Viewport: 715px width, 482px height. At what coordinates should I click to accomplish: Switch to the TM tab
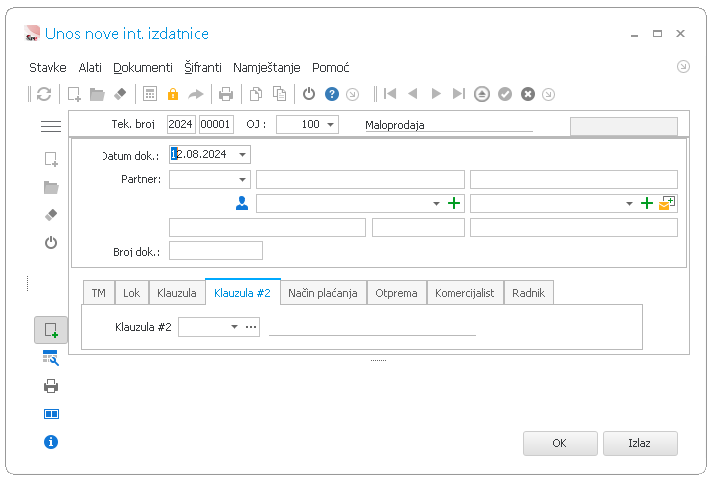point(98,293)
